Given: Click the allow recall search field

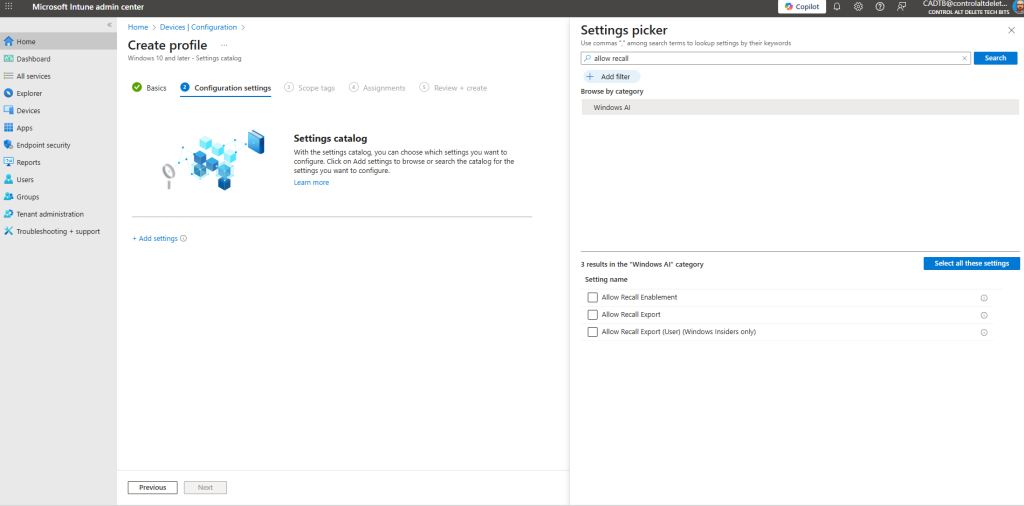Looking at the screenshot, I should click(x=775, y=58).
